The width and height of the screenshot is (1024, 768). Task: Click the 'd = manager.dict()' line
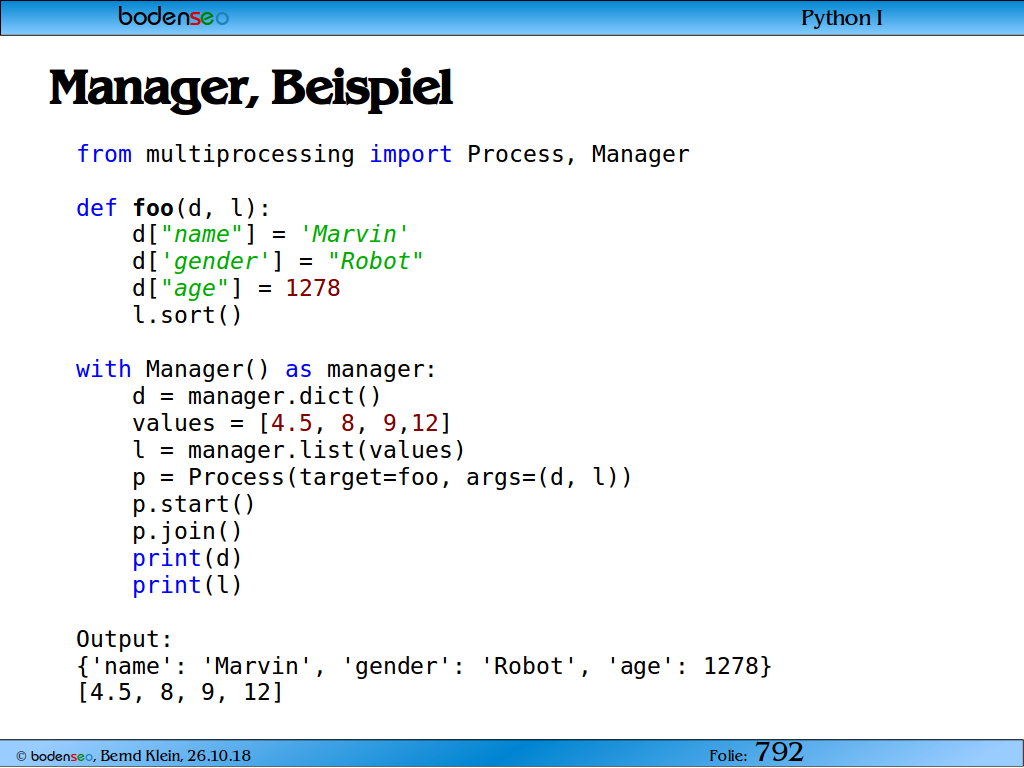pyautogui.click(x=257, y=396)
